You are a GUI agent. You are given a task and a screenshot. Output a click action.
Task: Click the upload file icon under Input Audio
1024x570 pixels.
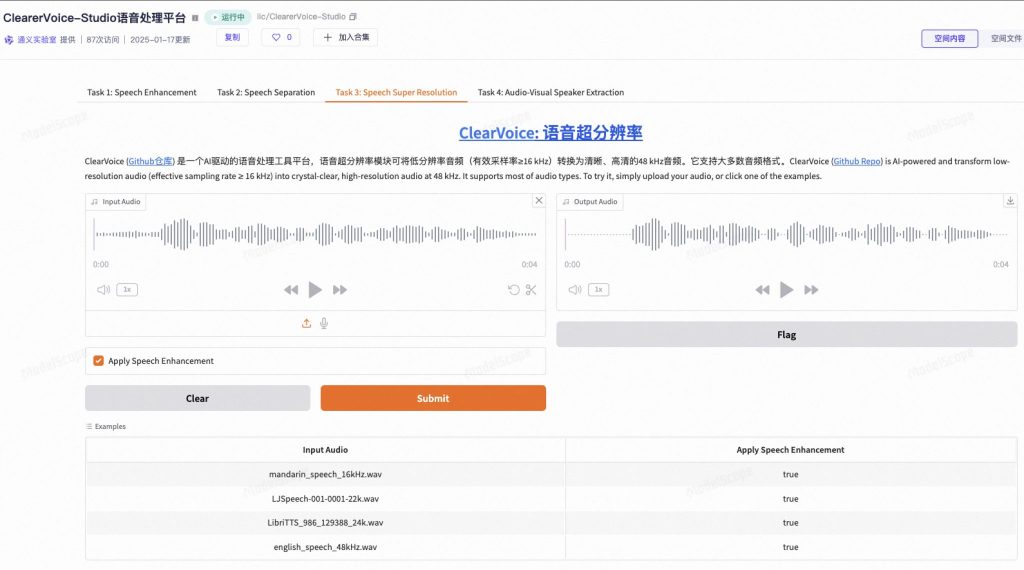pyautogui.click(x=307, y=323)
